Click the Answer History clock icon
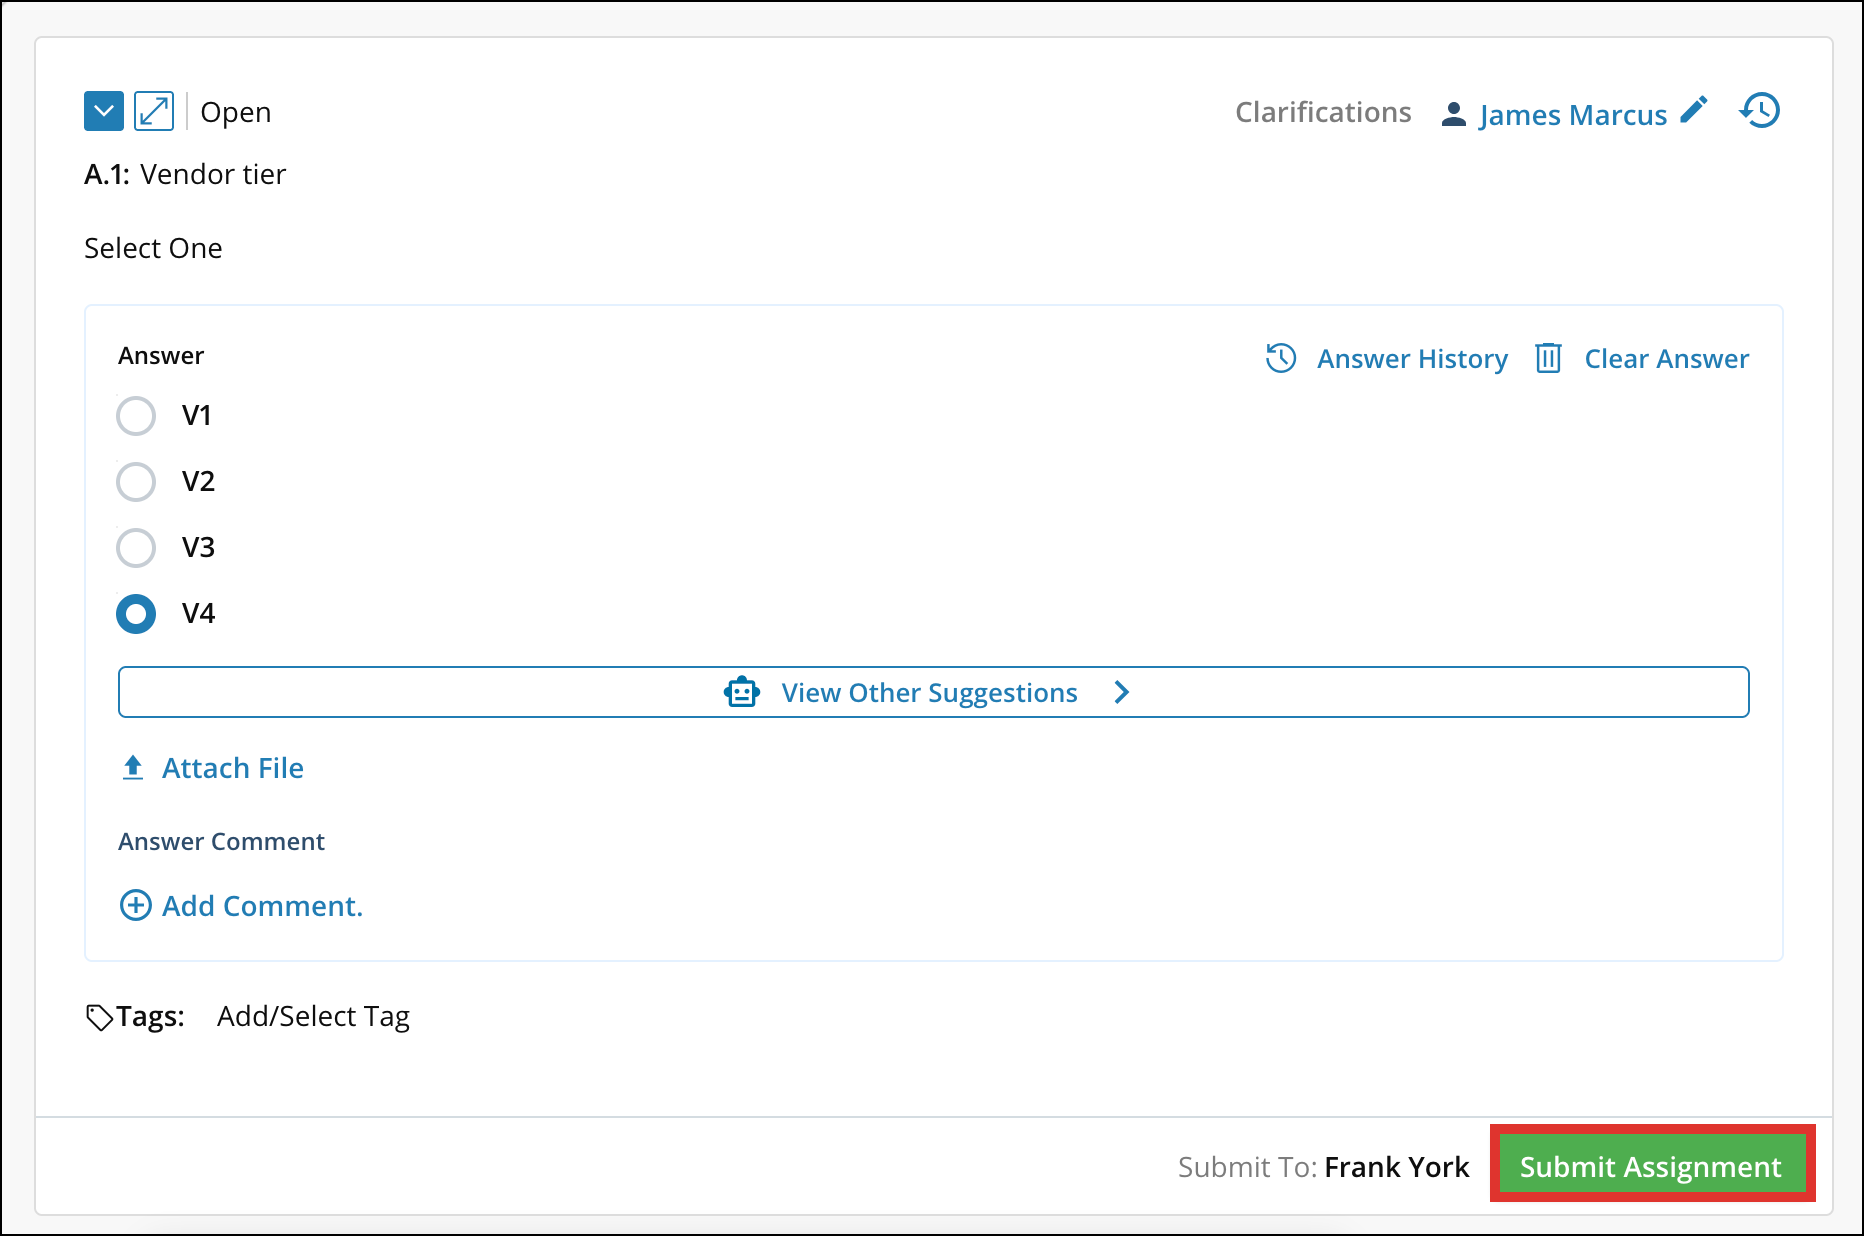Viewport: 1864px width, 1236px height. point(1281,358)
